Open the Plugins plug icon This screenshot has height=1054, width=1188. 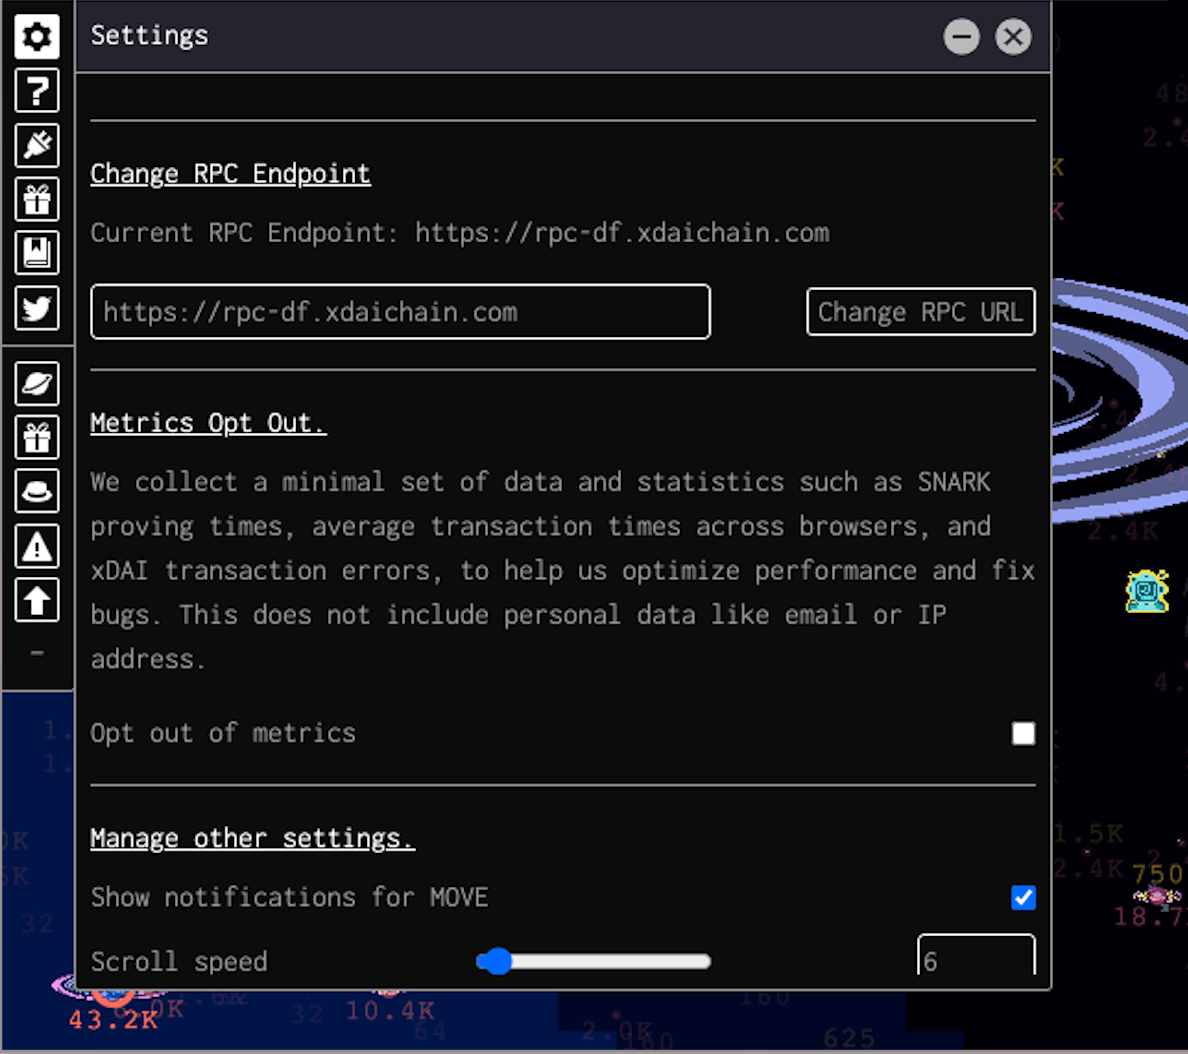(x=37, y=145)
